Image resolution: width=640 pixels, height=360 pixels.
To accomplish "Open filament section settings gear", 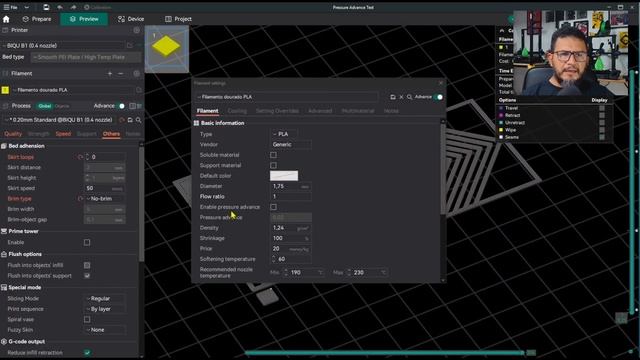I will point(136,73).
